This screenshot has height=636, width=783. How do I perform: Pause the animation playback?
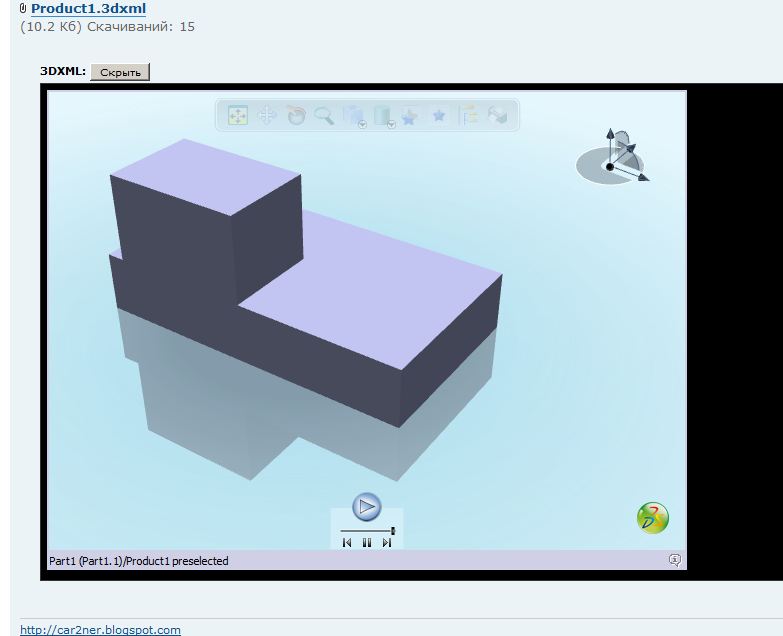(x=367, y=543)
